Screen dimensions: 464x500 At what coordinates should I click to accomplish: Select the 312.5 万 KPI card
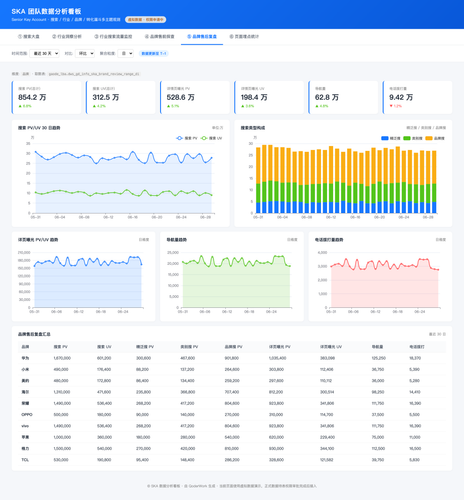121,97
